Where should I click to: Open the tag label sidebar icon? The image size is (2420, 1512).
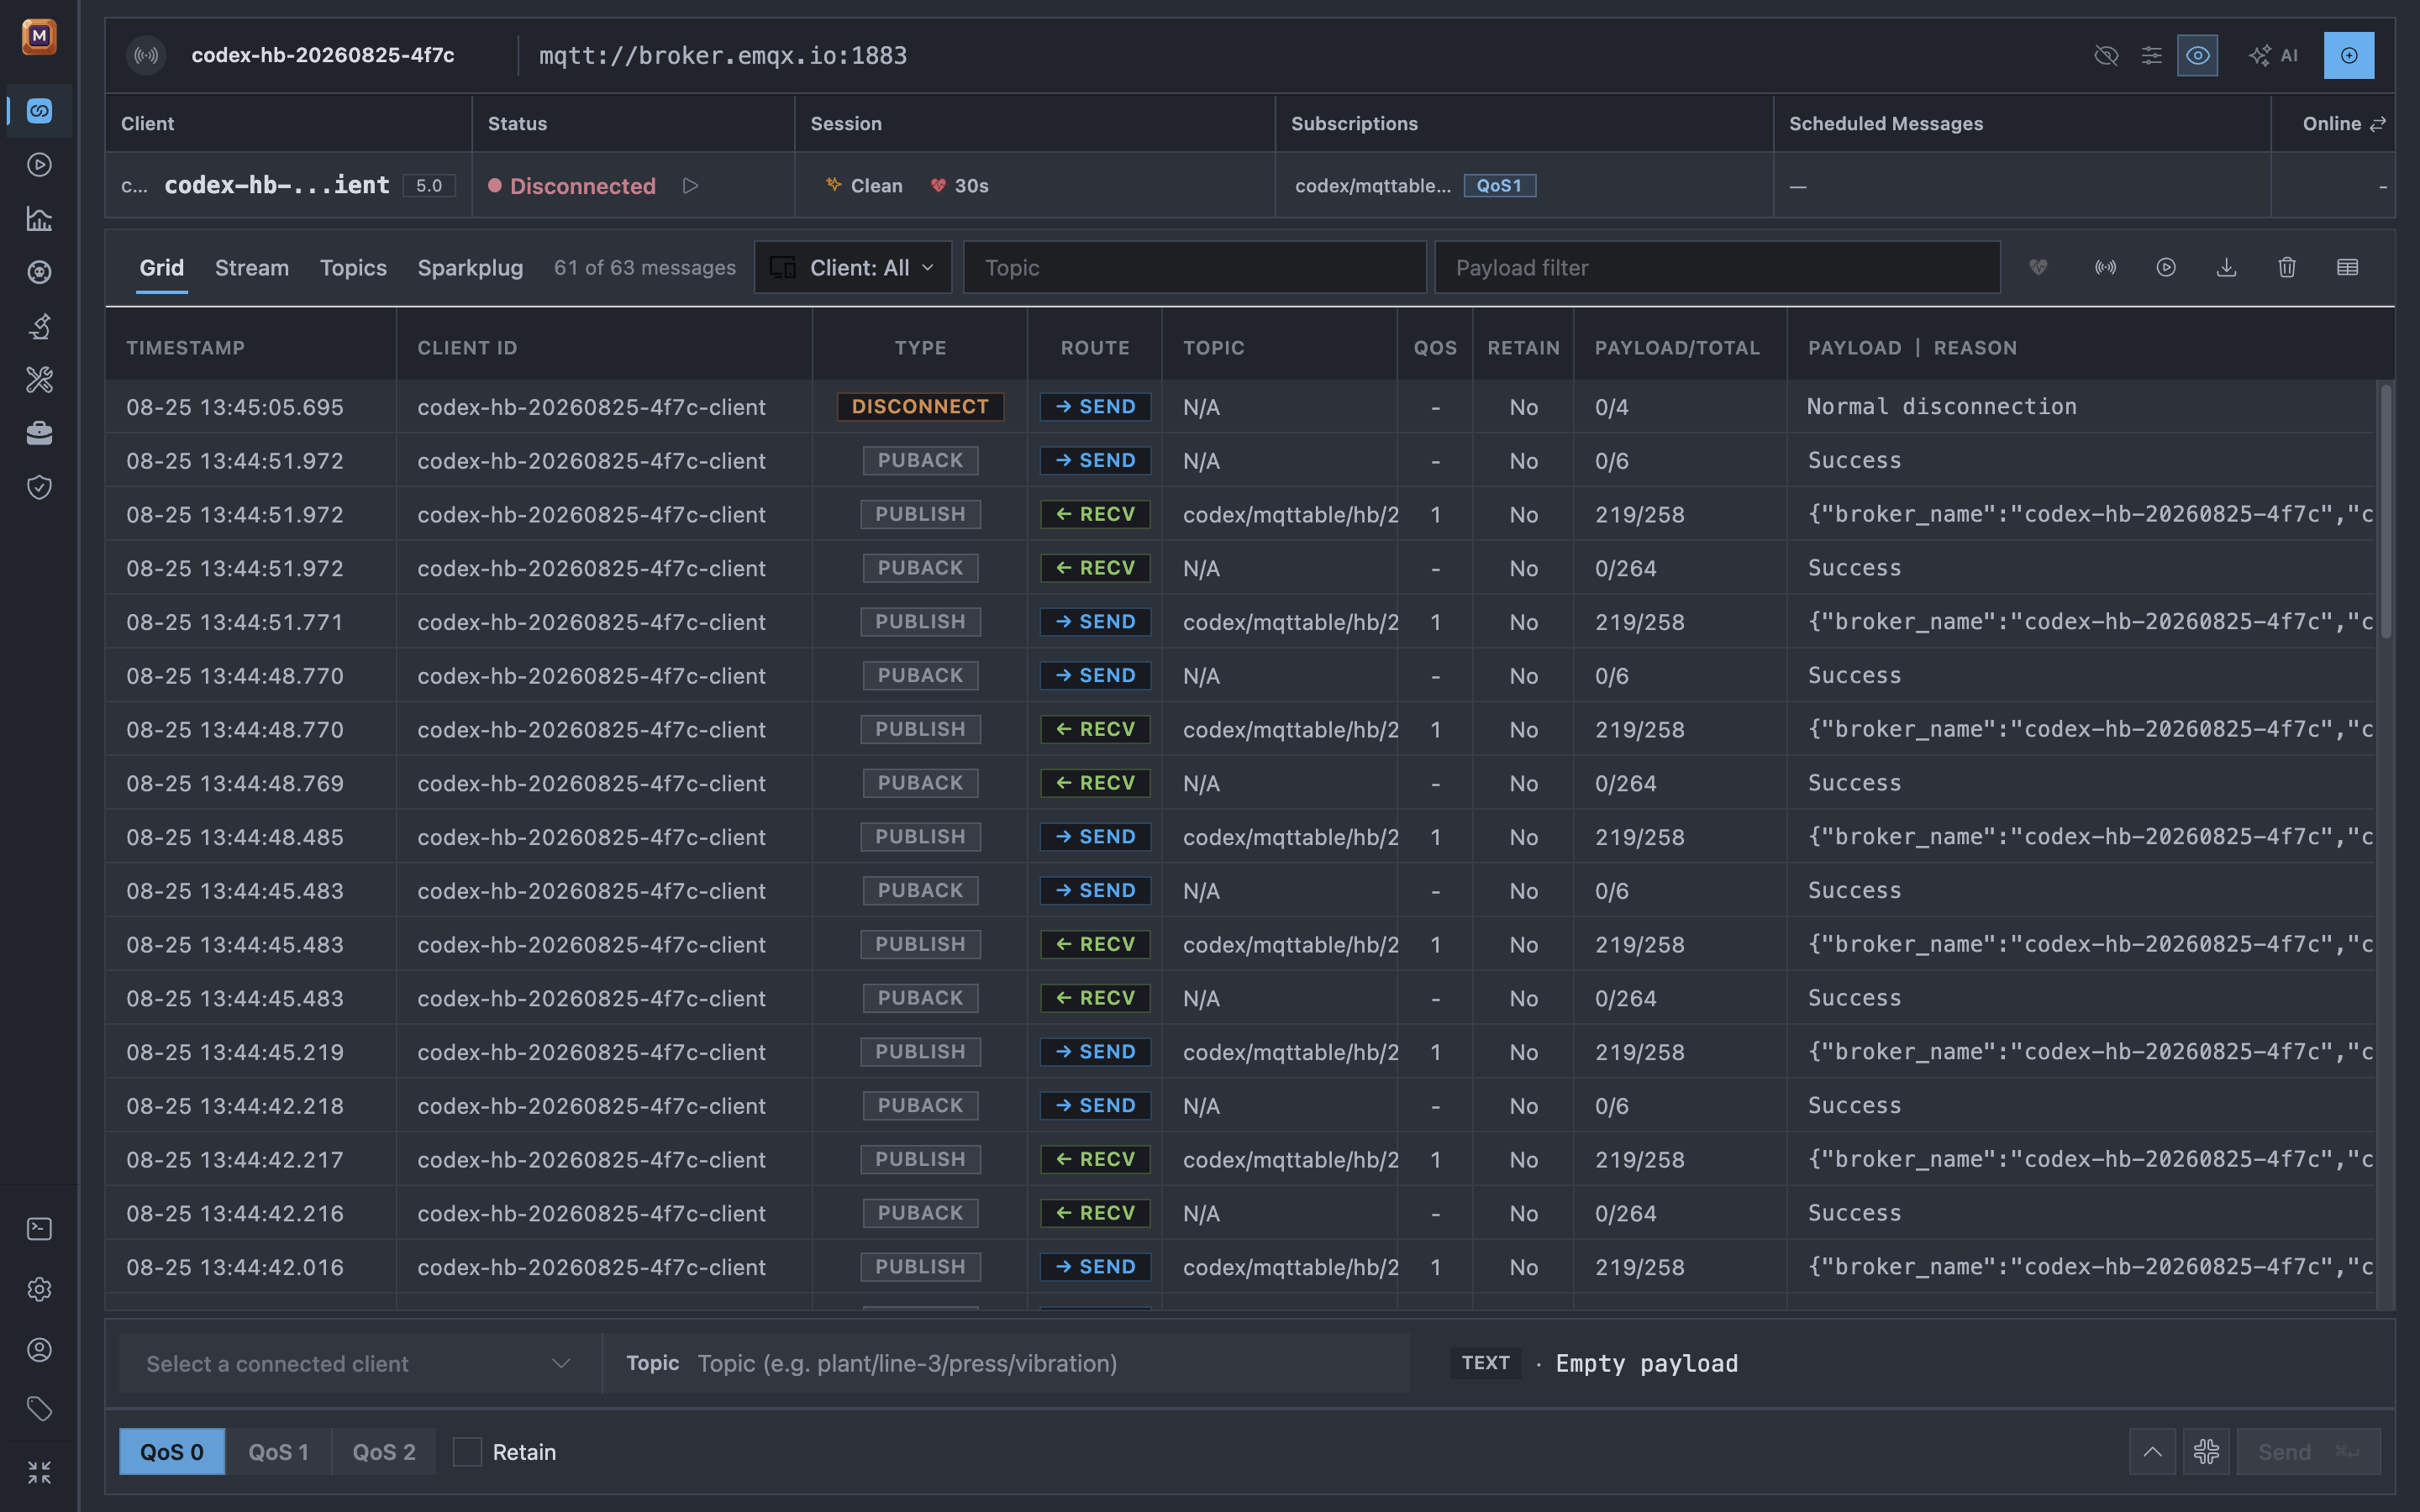click(39, 1410)
